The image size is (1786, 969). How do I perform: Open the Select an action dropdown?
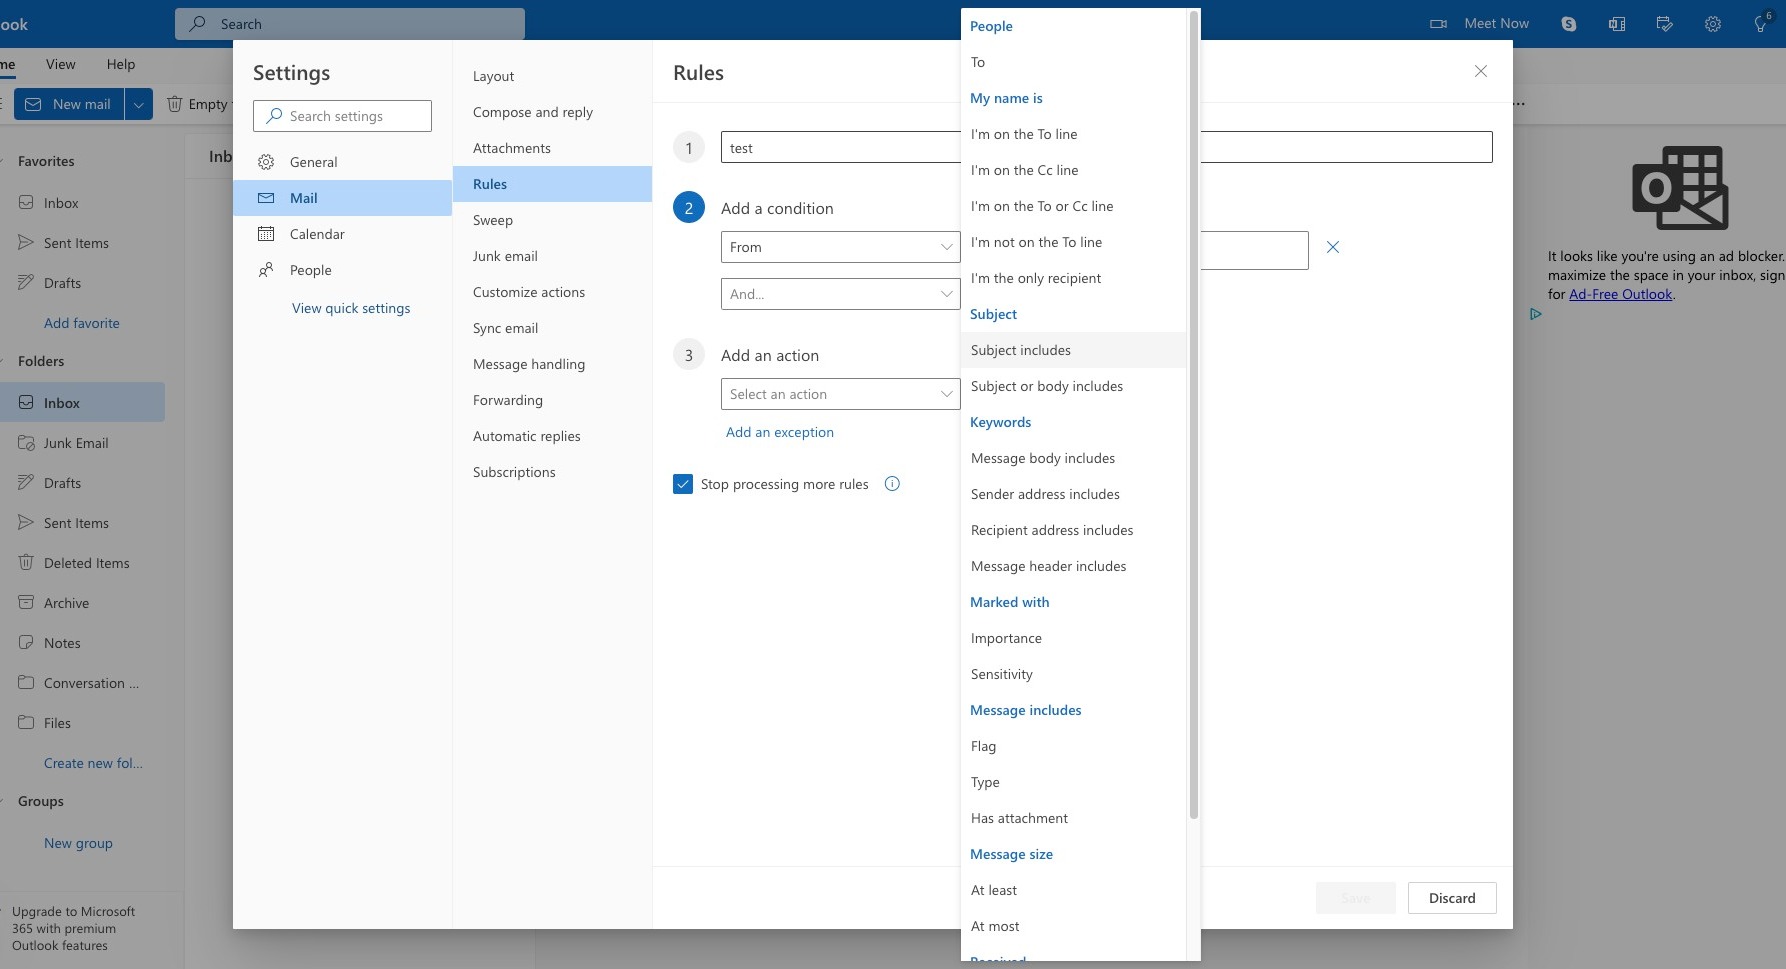point(839,394)
